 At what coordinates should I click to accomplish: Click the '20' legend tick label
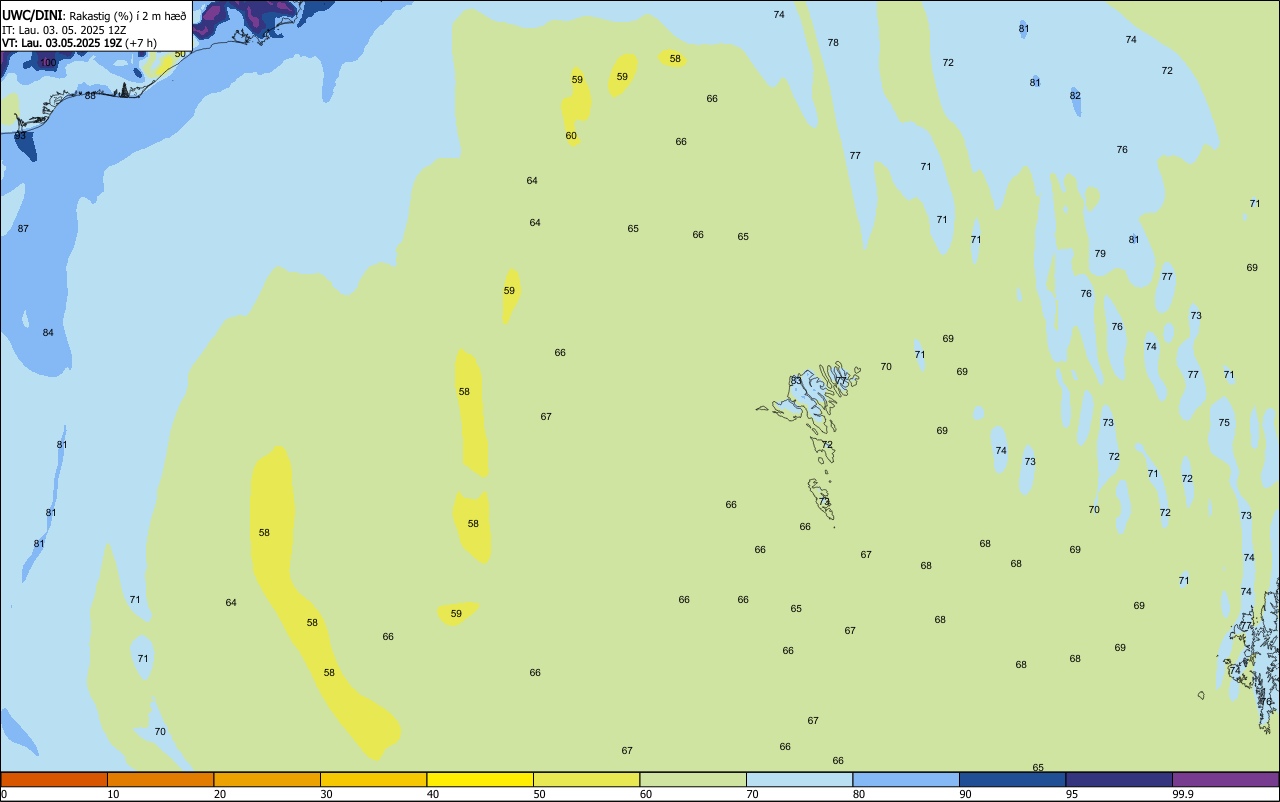(x=220, y=794)
